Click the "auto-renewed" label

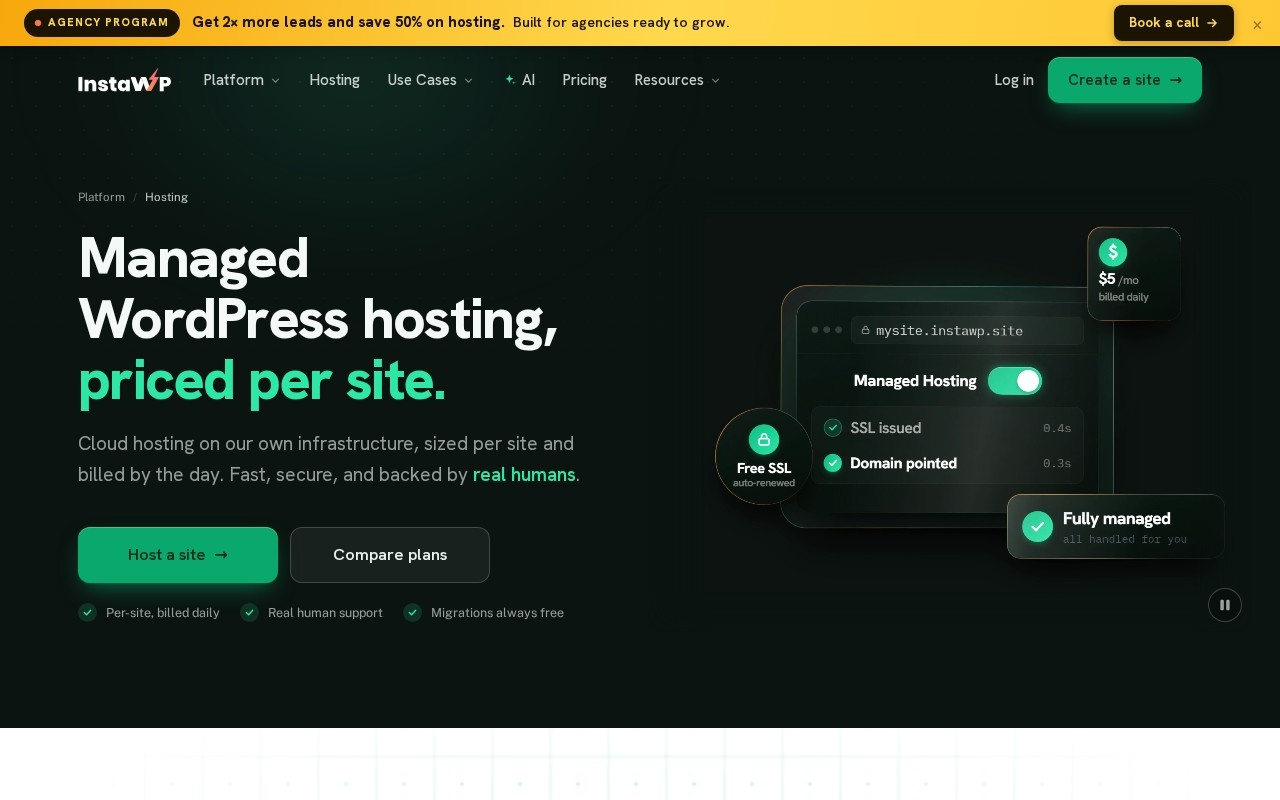[x=764, y=483]
